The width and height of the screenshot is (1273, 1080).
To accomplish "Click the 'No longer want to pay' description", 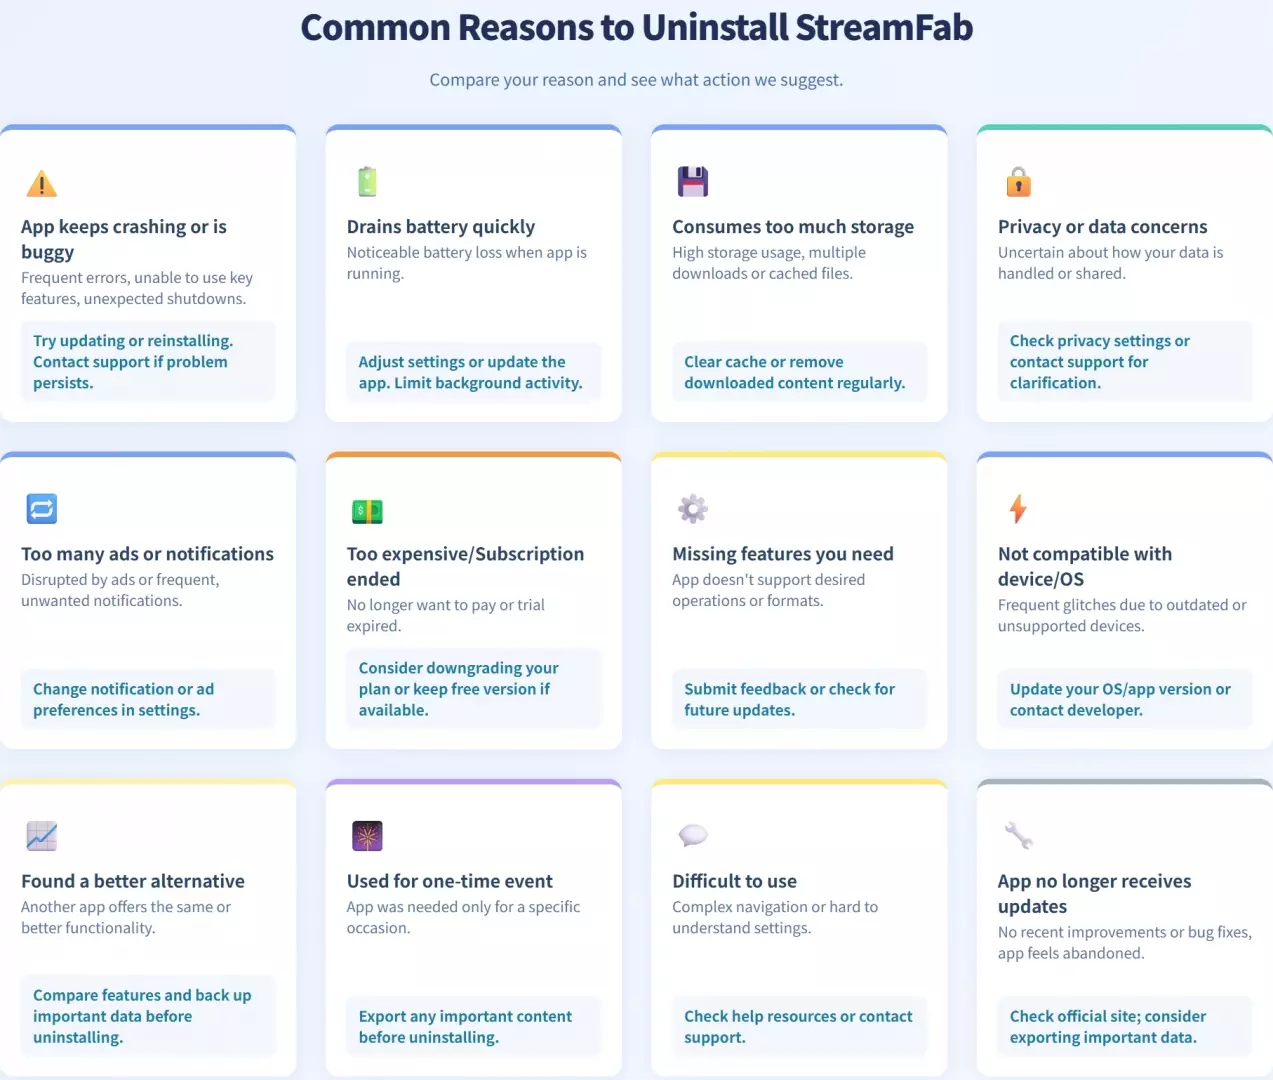I will tap(445, 615).
